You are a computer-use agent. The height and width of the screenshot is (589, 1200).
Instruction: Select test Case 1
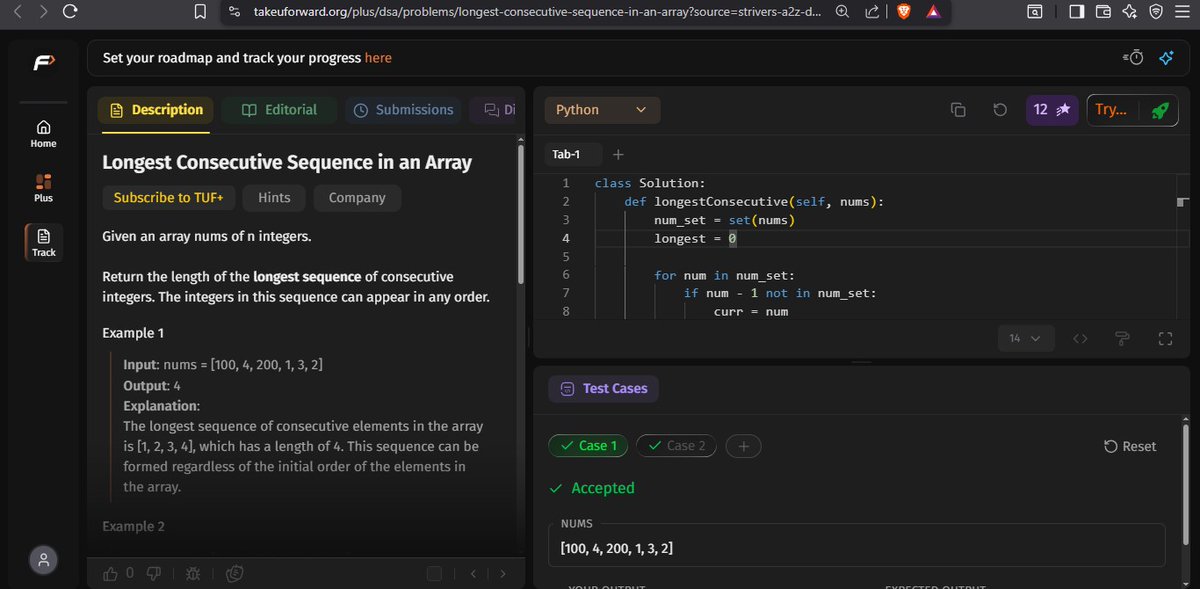588,446
